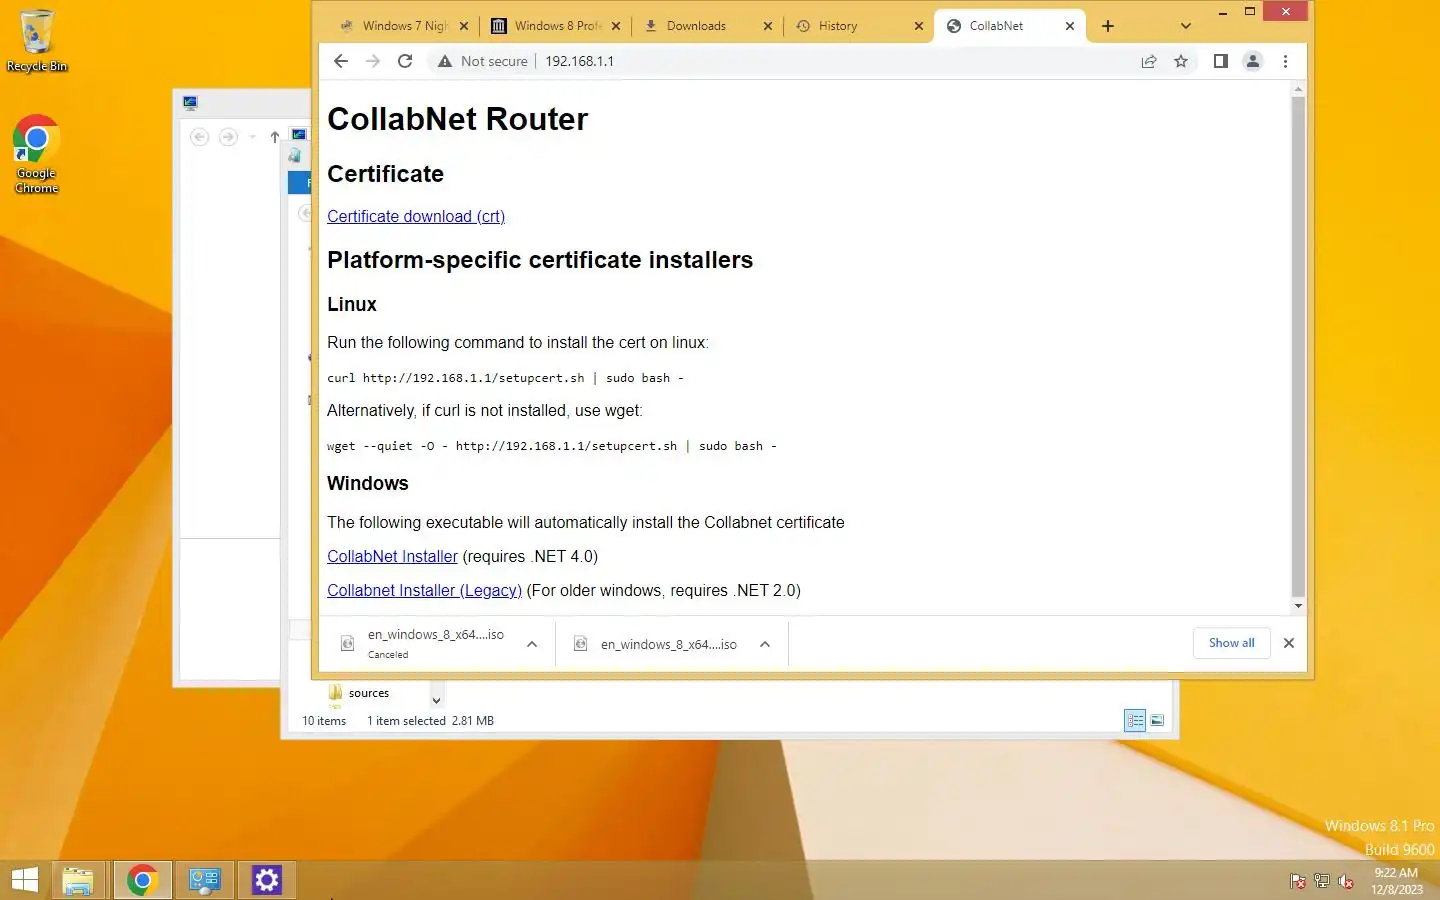Click back arrow in background Explorer window
The width and height of the screenshot is (1440, 900).
[x=199, y=137]
